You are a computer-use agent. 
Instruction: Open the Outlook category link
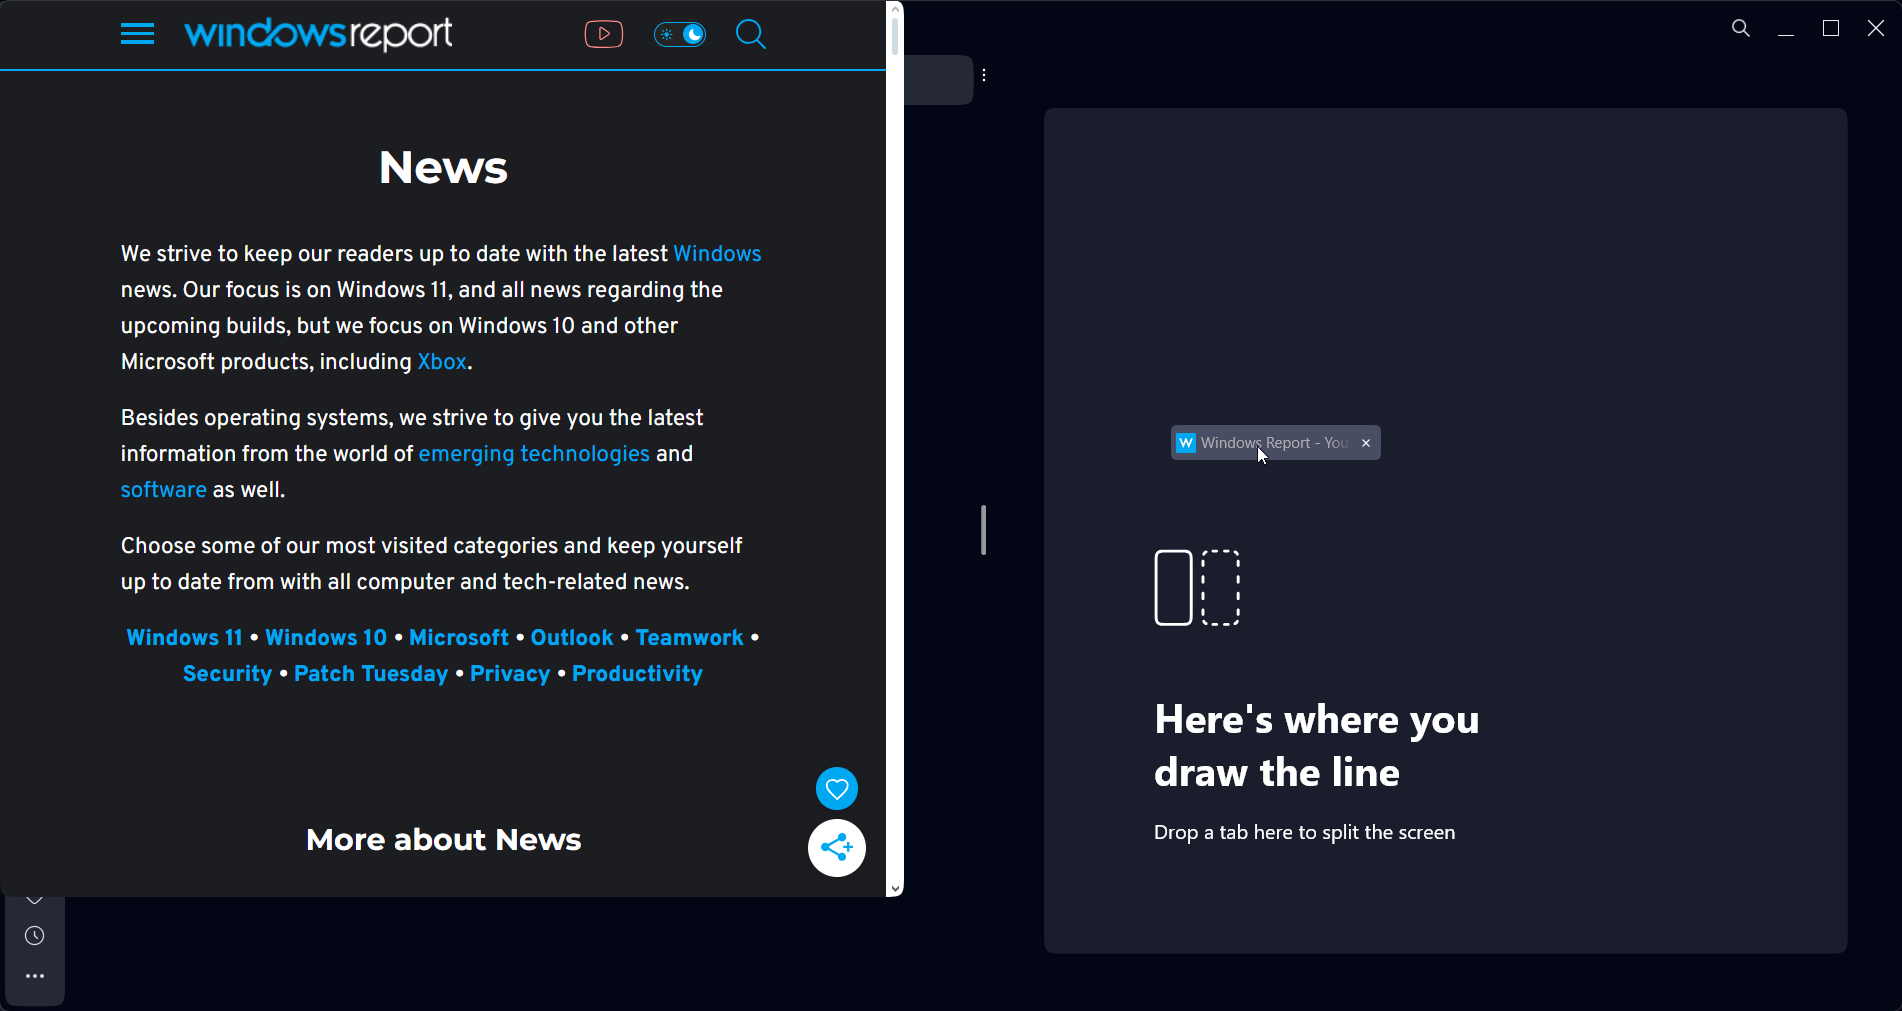(x=572, y=638)
